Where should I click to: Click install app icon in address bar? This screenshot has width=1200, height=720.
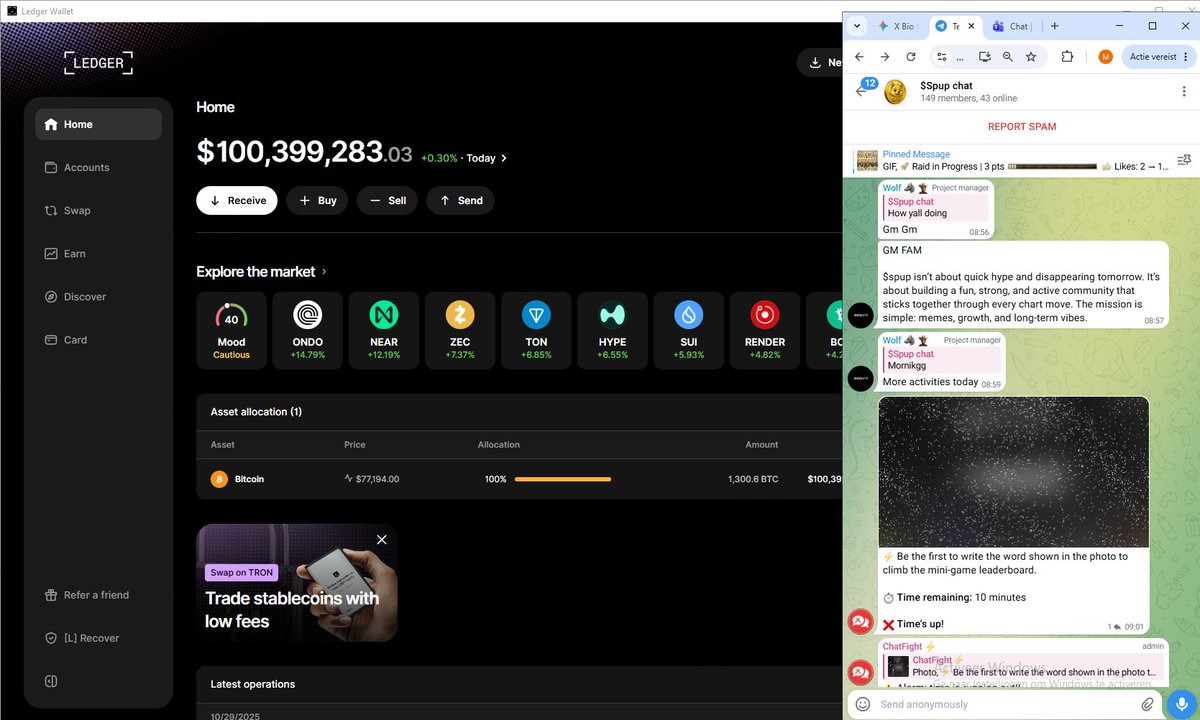[985, 57]
